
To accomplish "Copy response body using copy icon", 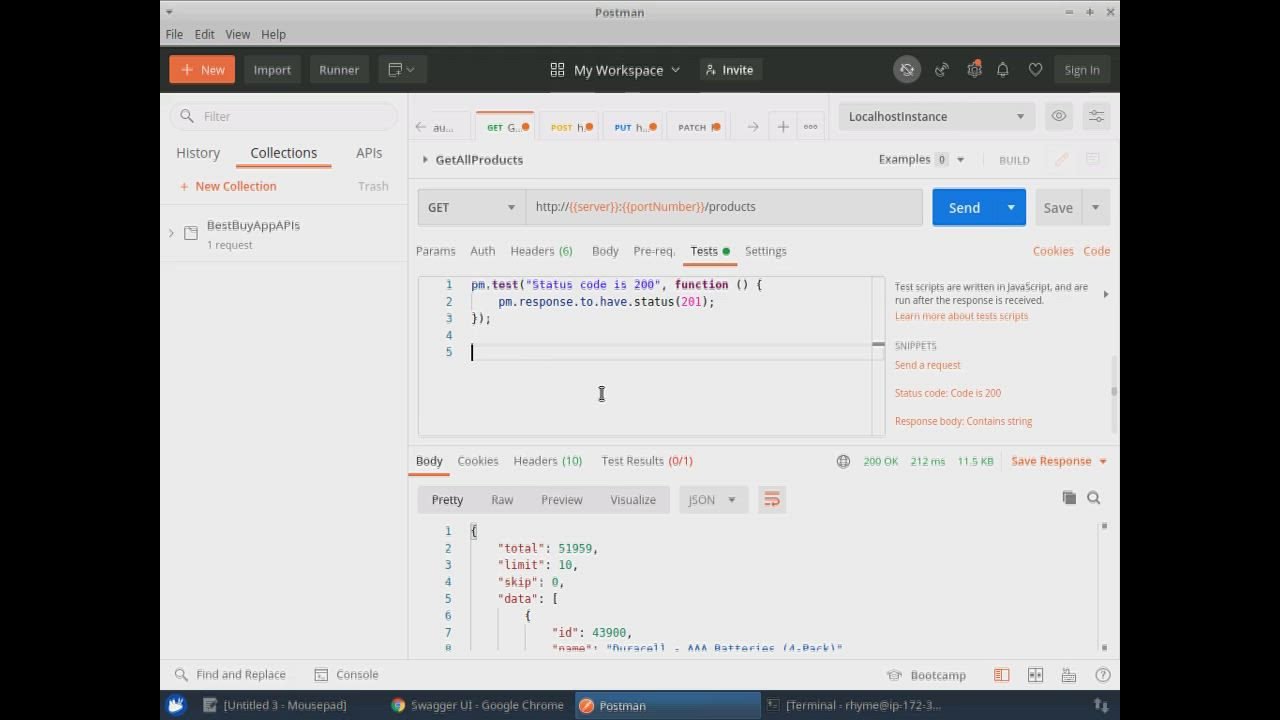I will (x=1069, y=498).
